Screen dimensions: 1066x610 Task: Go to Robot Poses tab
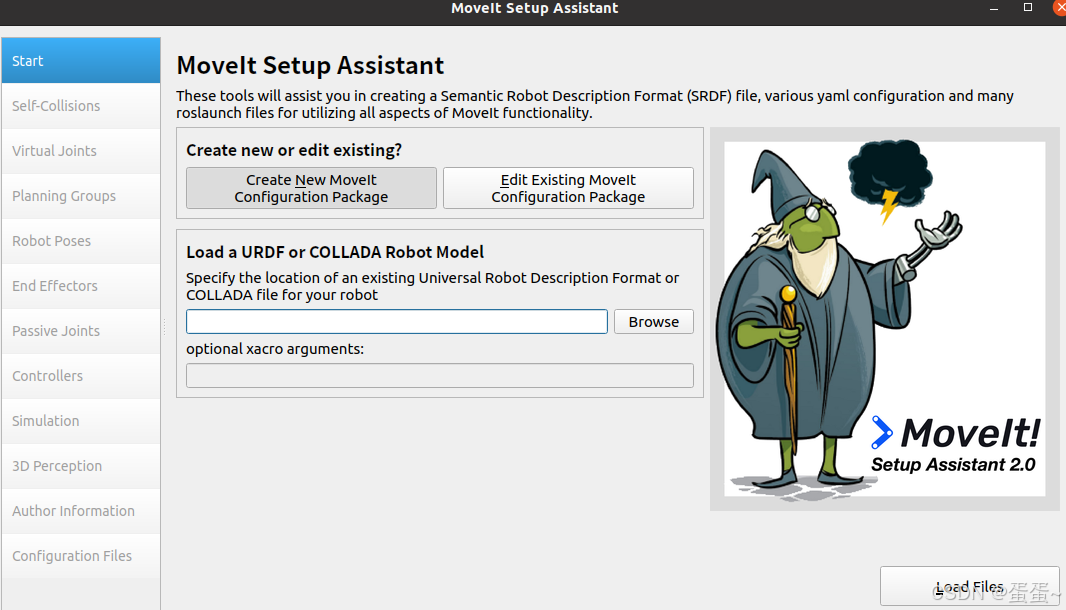click(x=81, y=241)
